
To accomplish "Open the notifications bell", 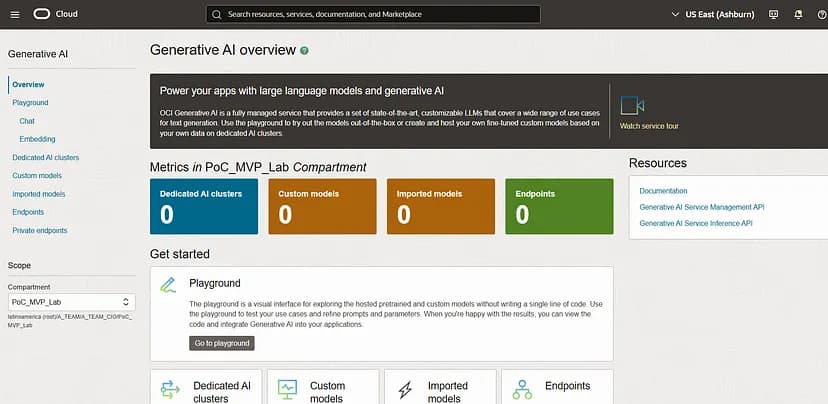I will tap(798, 14).
